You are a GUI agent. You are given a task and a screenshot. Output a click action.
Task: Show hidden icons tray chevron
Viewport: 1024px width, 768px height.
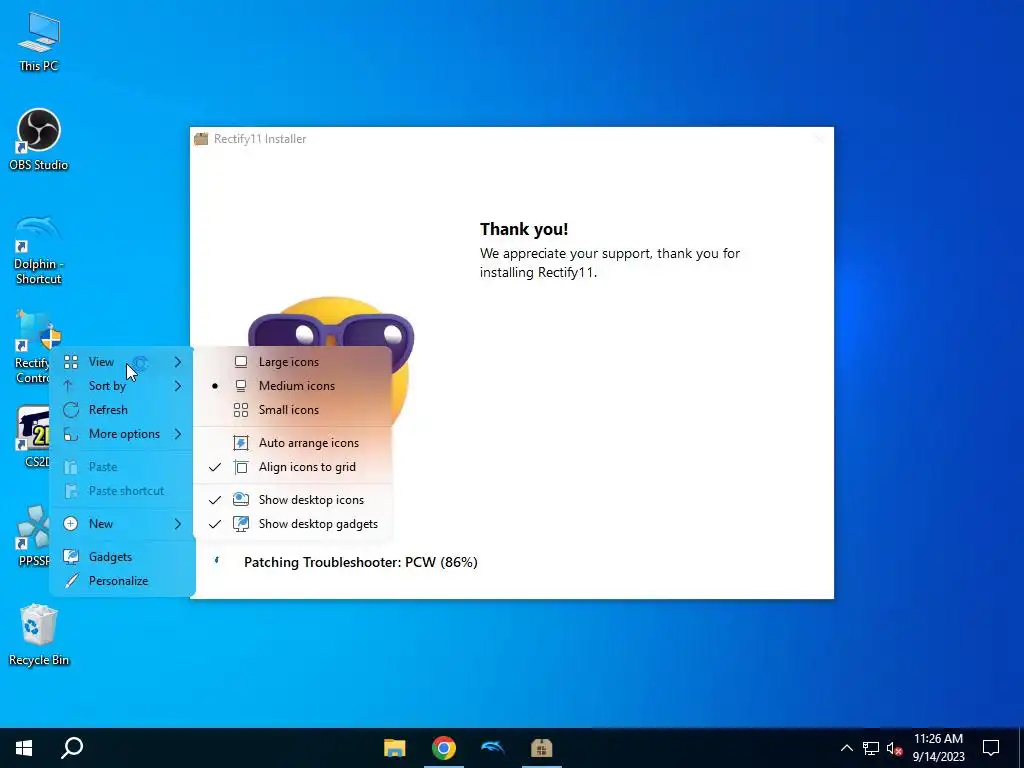point(846,748)
